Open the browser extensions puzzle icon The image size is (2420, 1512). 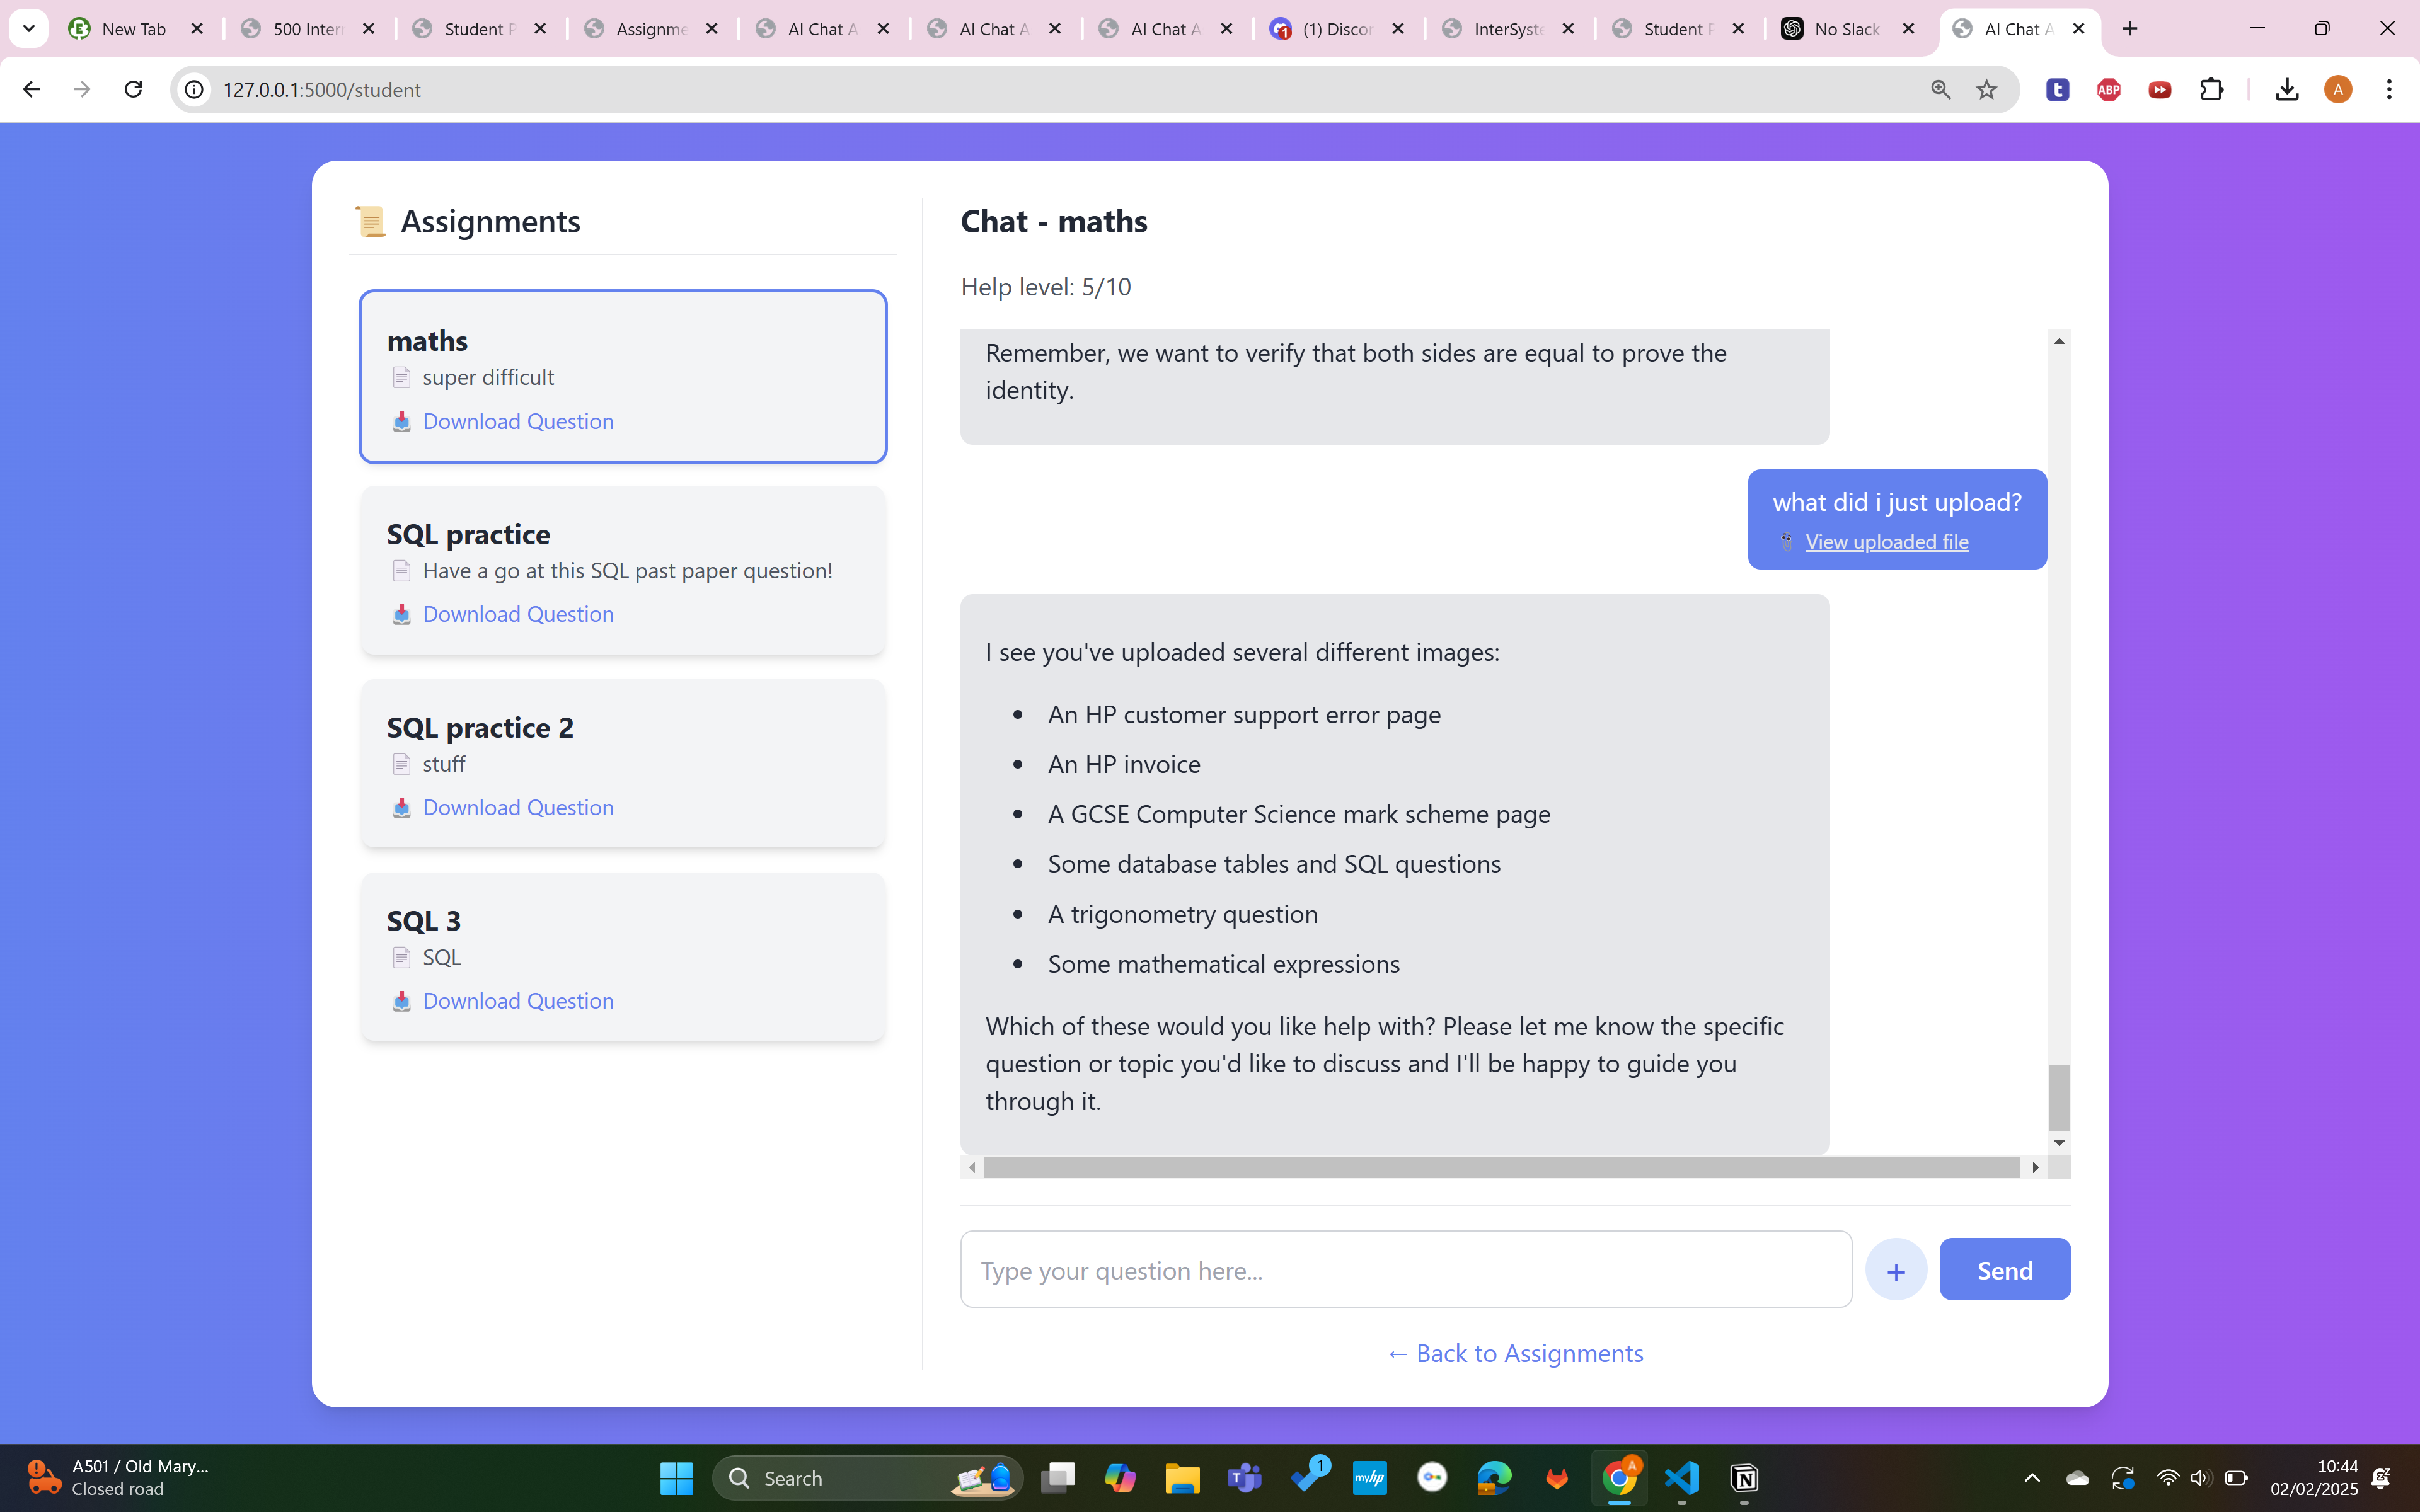[x=2211, y=89]
